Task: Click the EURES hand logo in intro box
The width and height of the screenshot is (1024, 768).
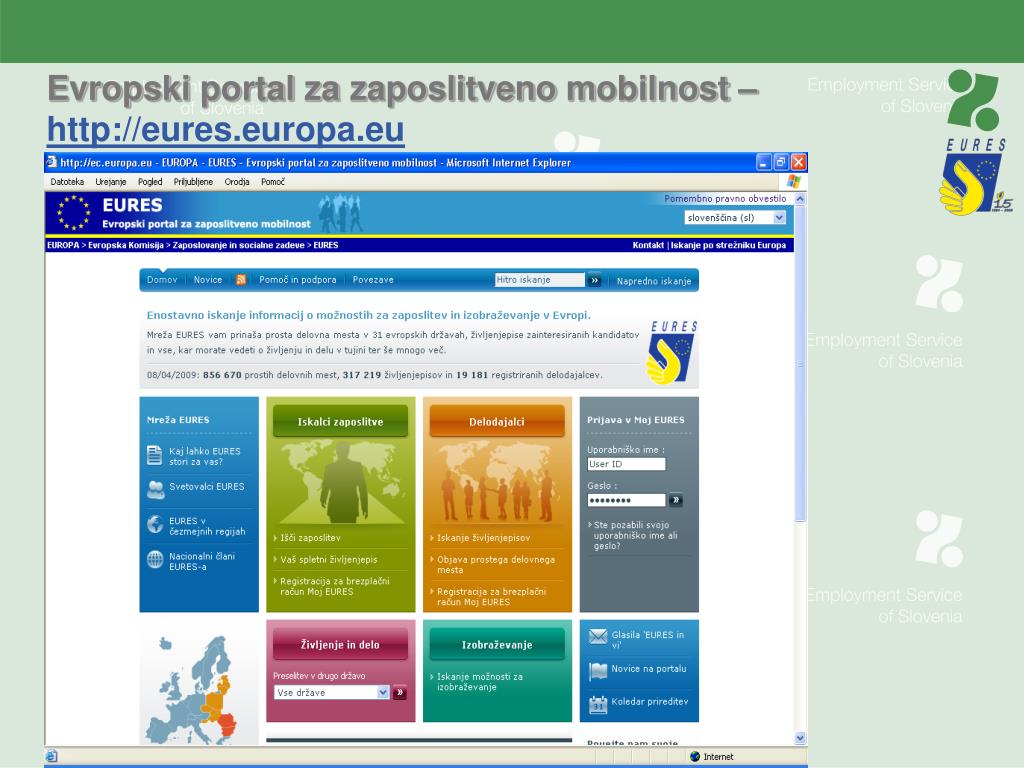Action: [673, 353]
